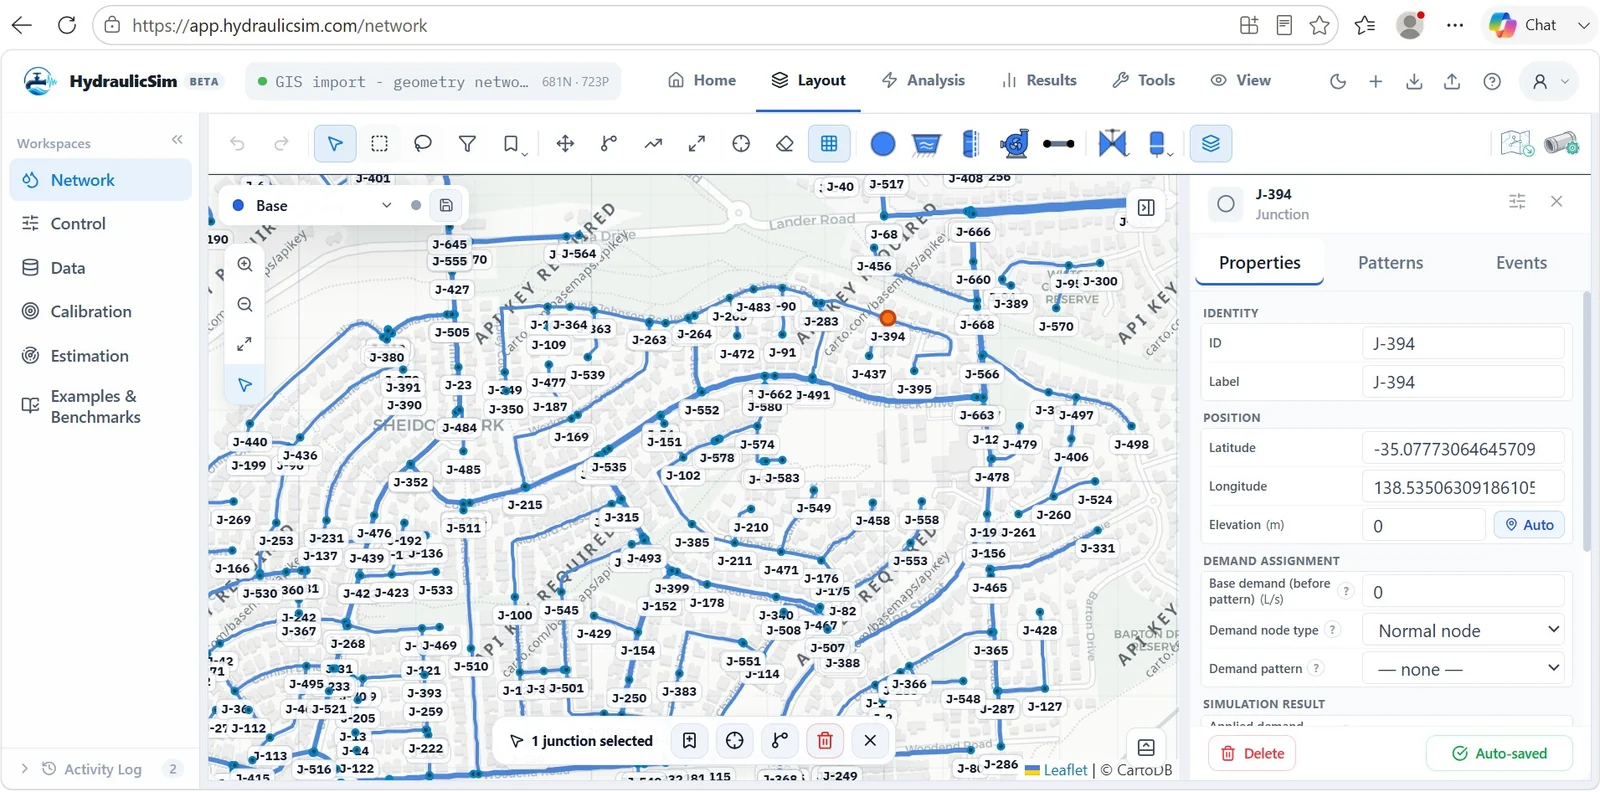The width and height of the screenshot is (1600, 792).
Task: Click the Base demand input field
Action: pyautogui.click(x=1463, y=591)
